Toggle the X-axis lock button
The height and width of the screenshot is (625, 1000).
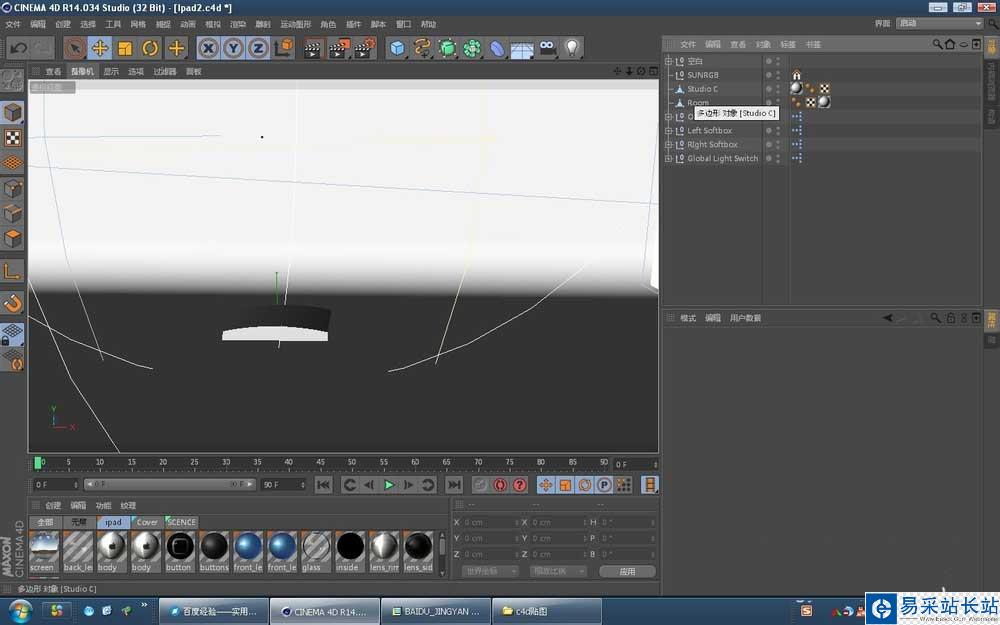[208, 47]
